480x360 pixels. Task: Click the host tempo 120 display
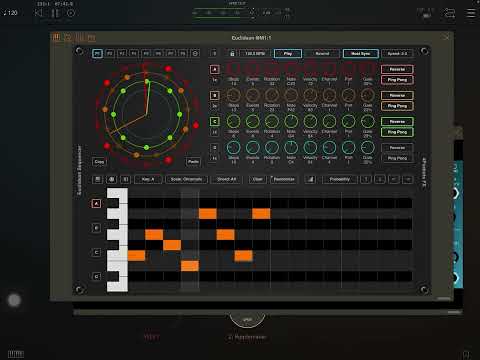(11, 13)
